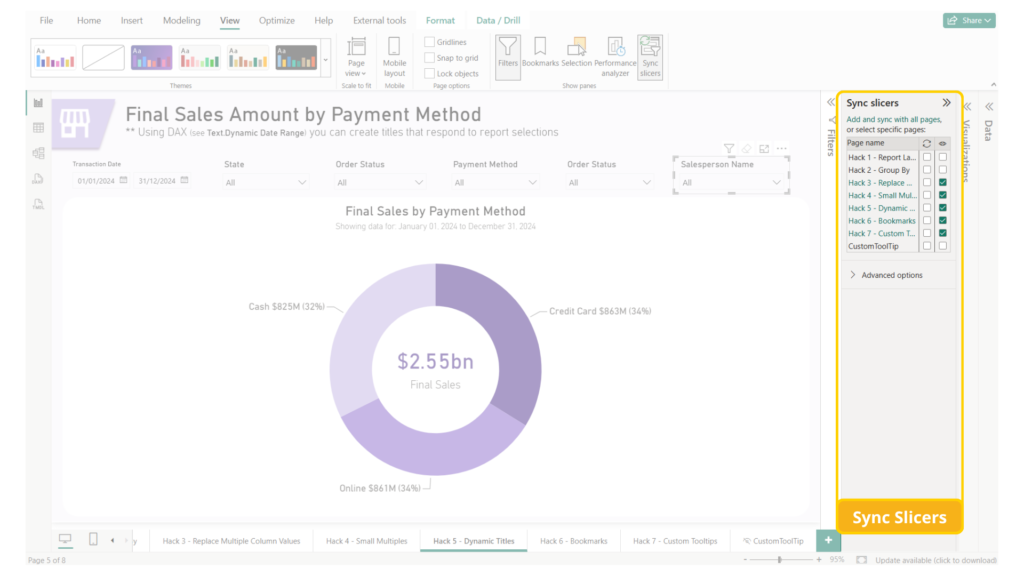This screenshot has width=1024, height=576.
Task: Open the Page view options
Action: pos(356,57)
